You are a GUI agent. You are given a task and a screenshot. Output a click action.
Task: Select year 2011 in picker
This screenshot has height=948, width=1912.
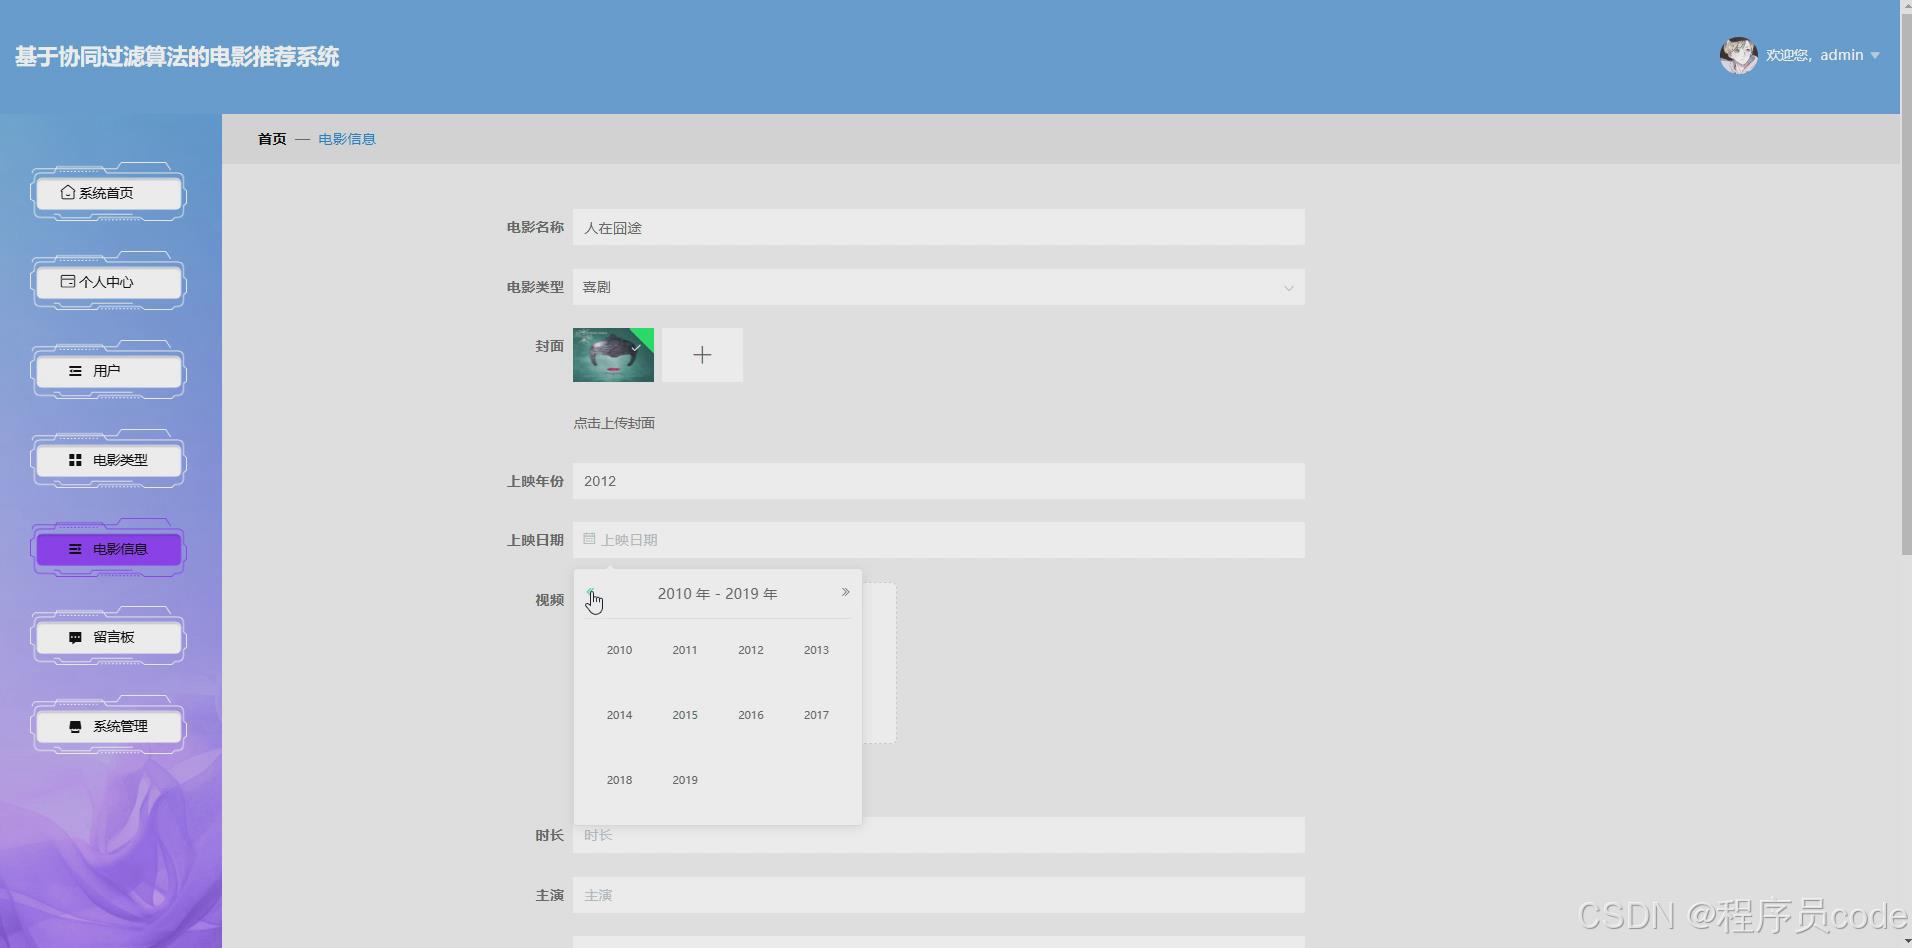(685, 650)
